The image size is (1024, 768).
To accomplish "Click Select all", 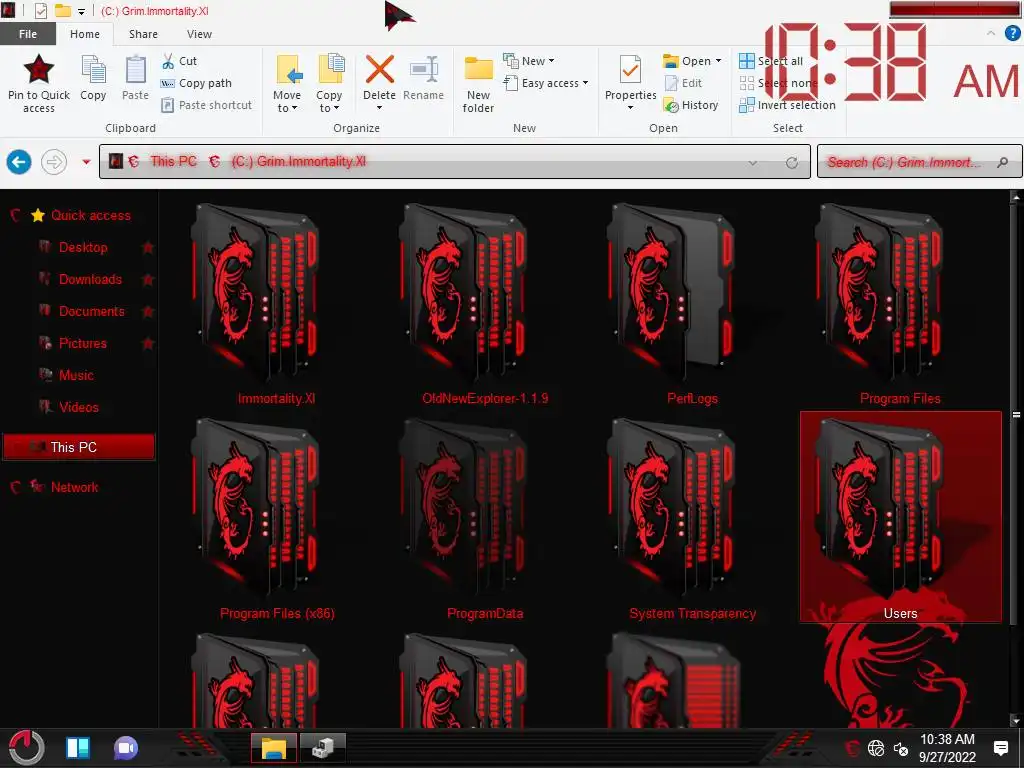I will [x=771, y=61].
